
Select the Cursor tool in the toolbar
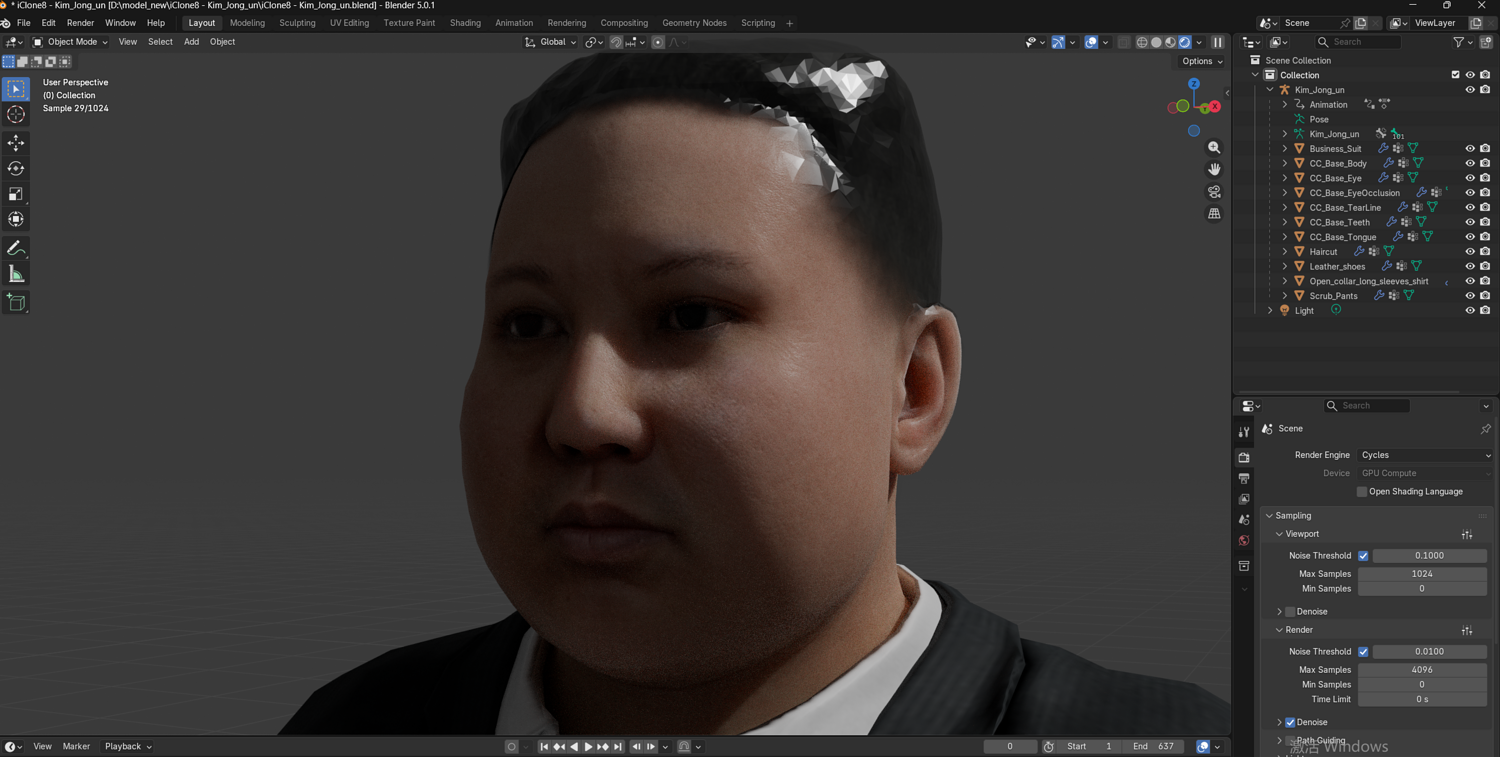[16, 115]
